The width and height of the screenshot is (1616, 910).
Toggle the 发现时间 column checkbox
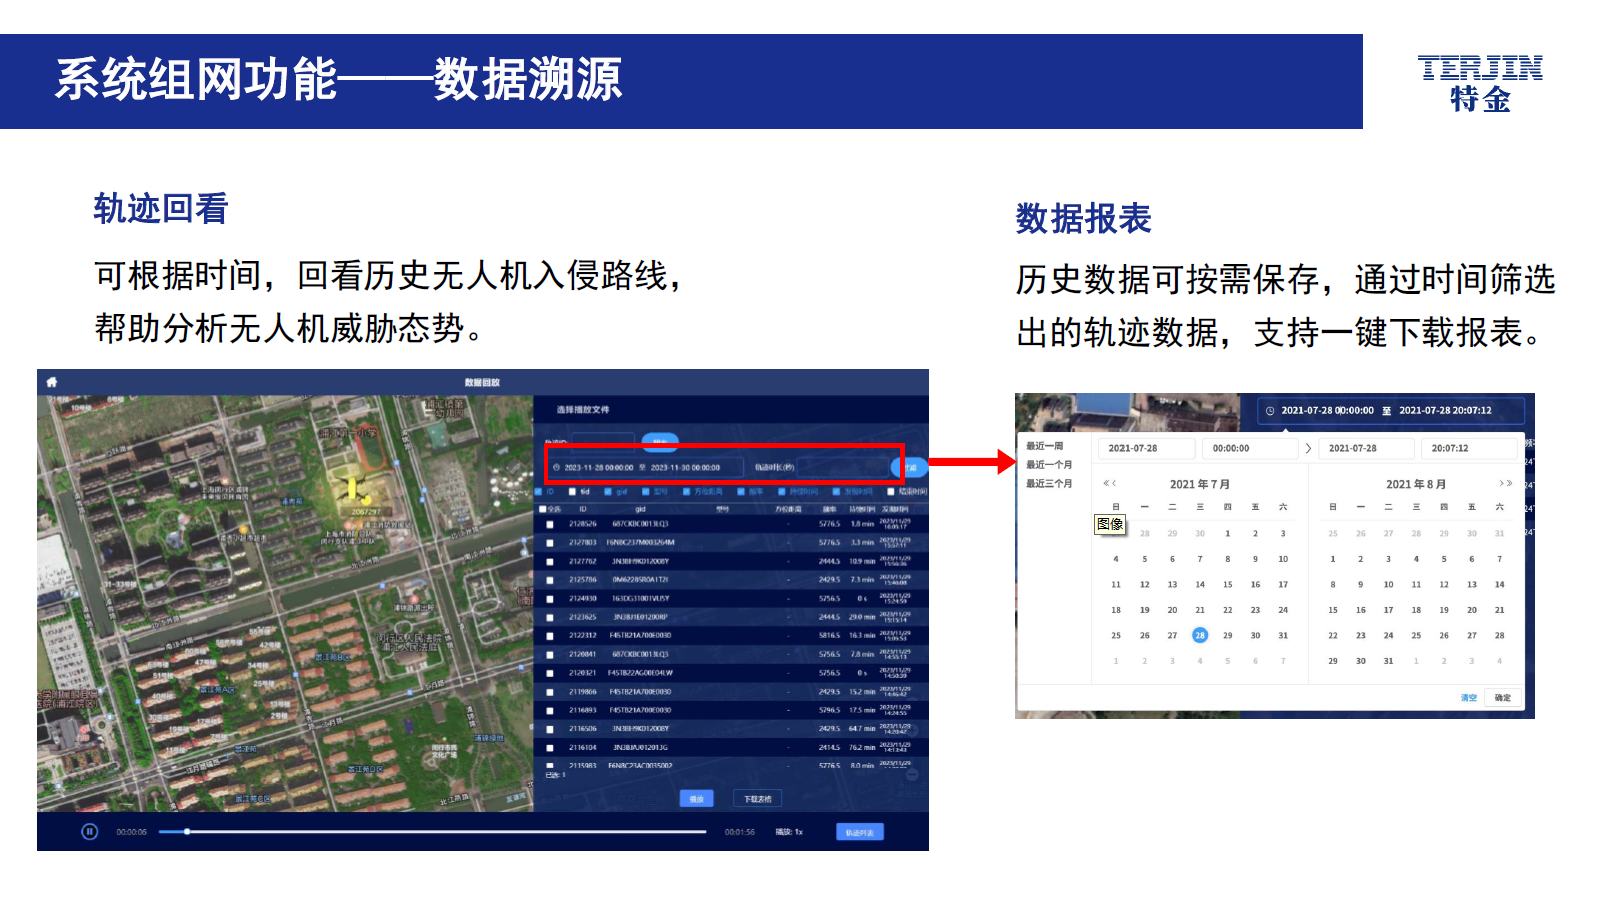click(837, 491)
